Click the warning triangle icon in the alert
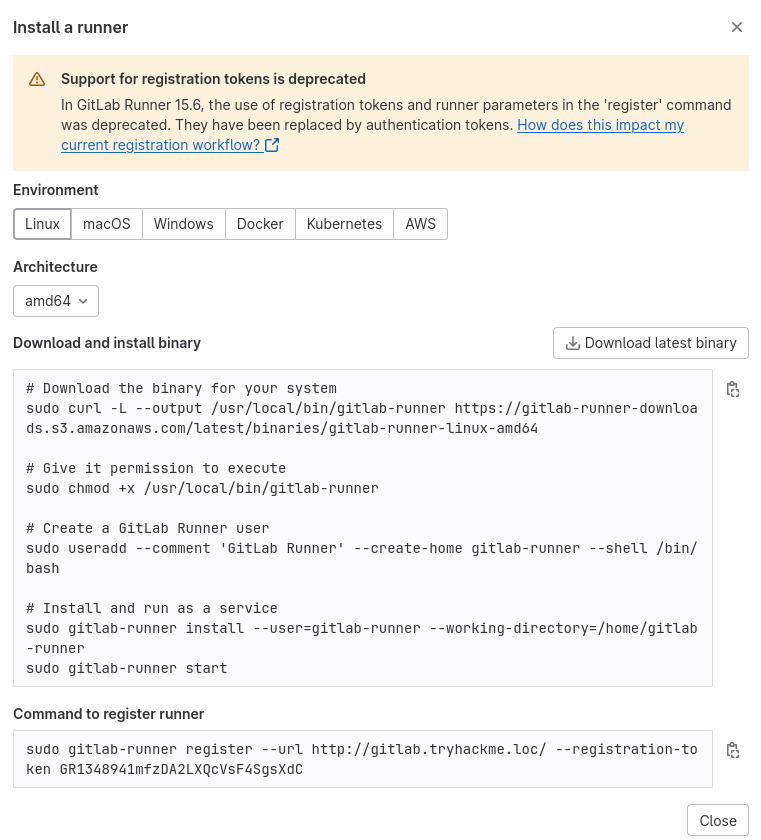 point(37,79)
